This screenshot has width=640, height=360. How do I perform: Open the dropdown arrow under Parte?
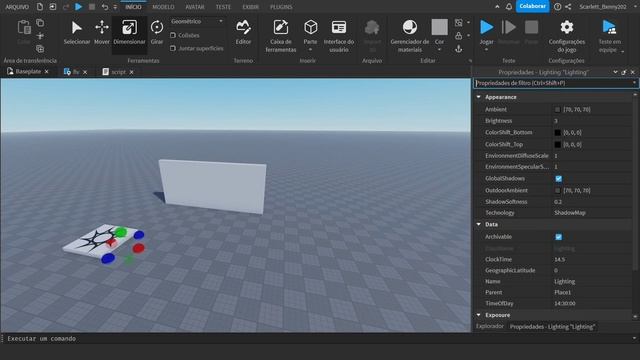pyautogui.click(x=311, y=50)
